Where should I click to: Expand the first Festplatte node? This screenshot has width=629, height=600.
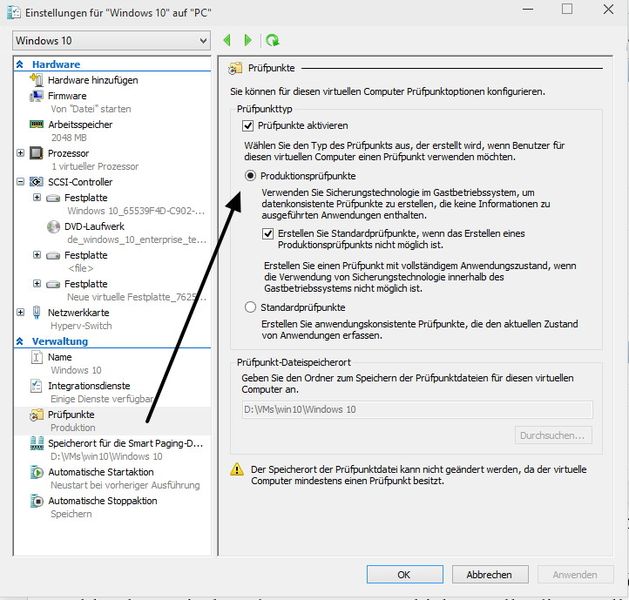pos(37,197)
